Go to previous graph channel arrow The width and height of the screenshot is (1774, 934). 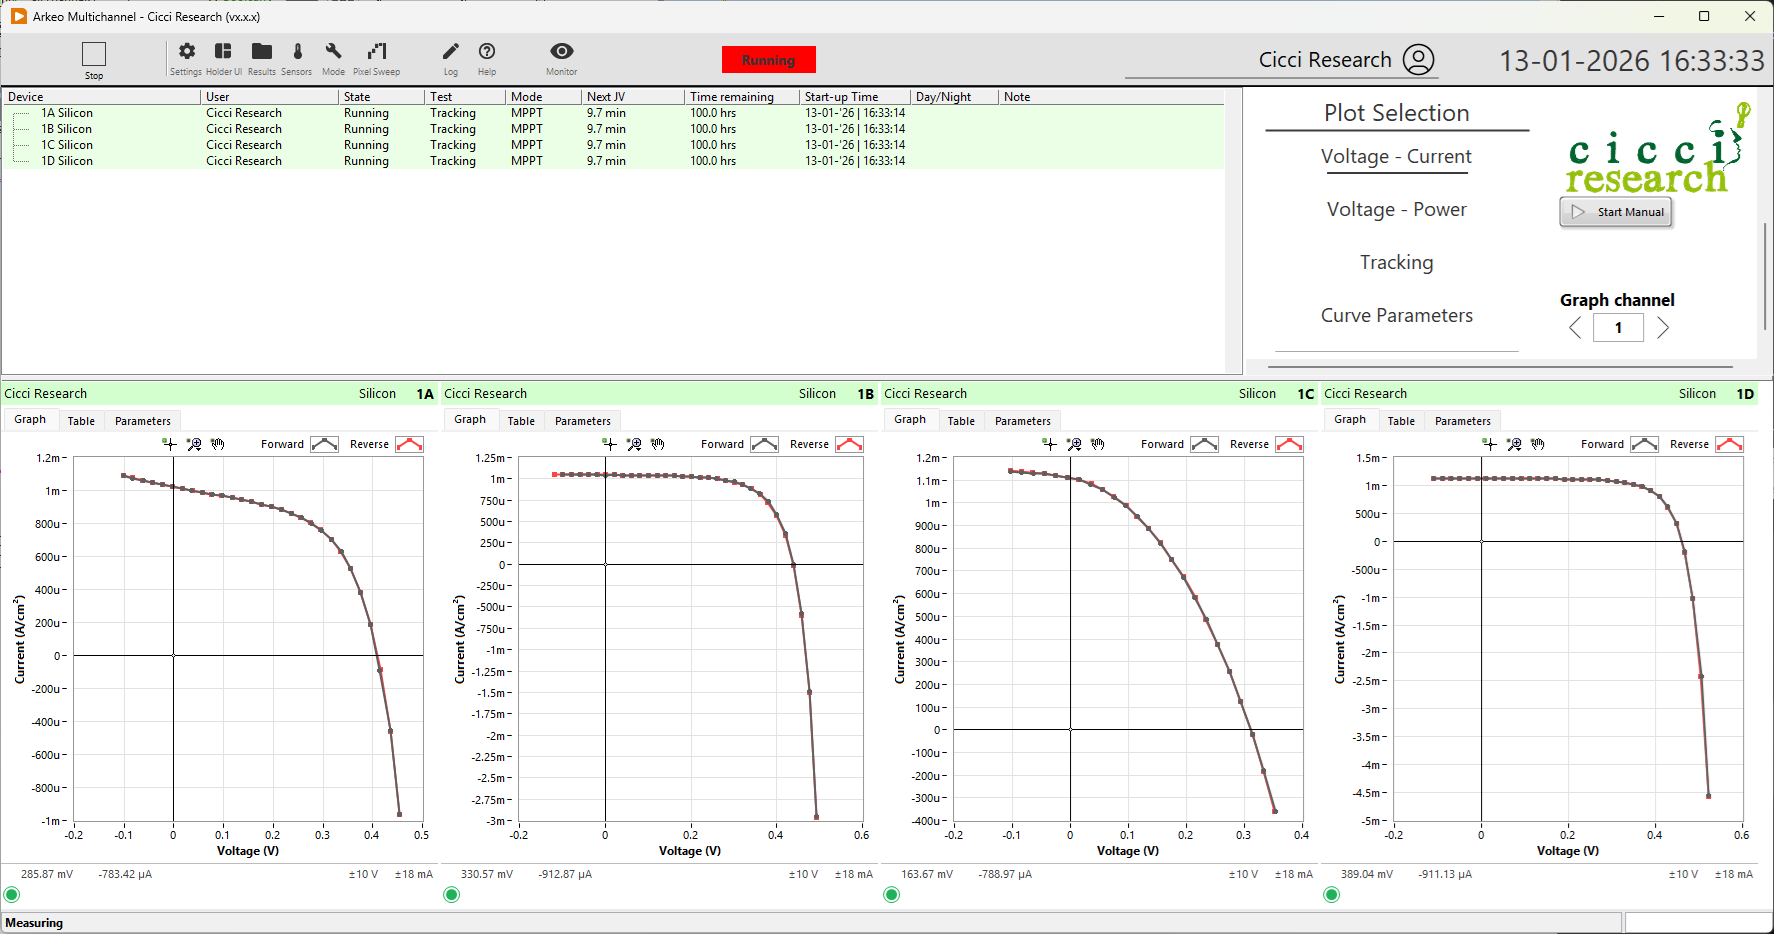click(1575, 328)
